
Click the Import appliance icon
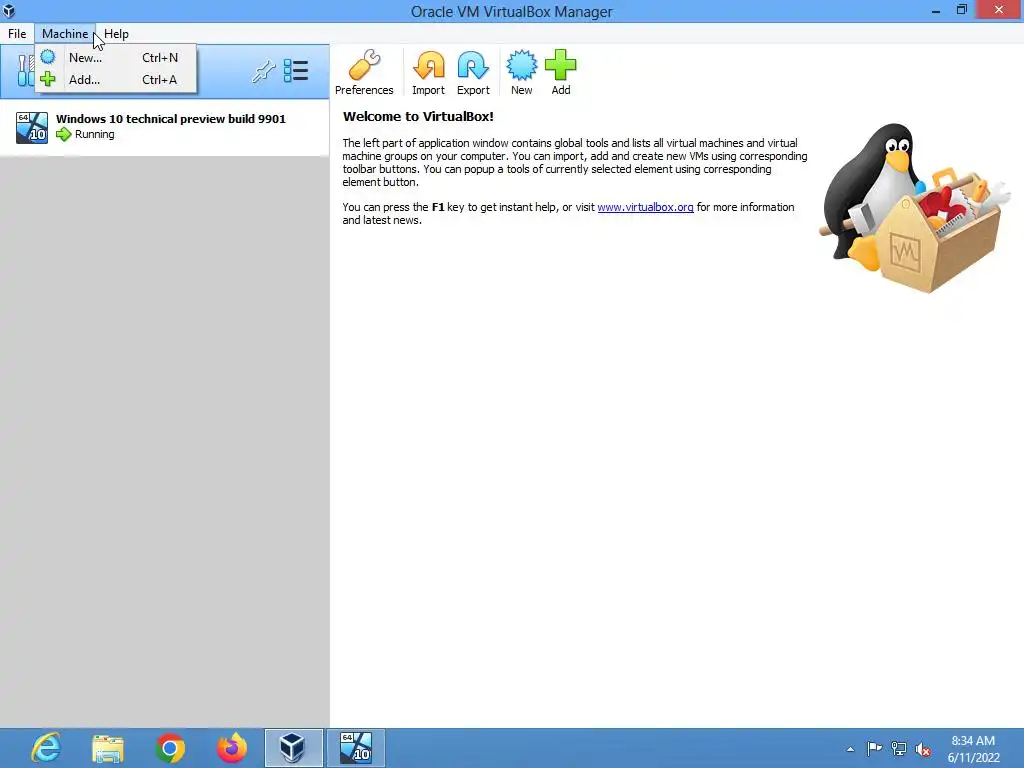tap(428, 72)
